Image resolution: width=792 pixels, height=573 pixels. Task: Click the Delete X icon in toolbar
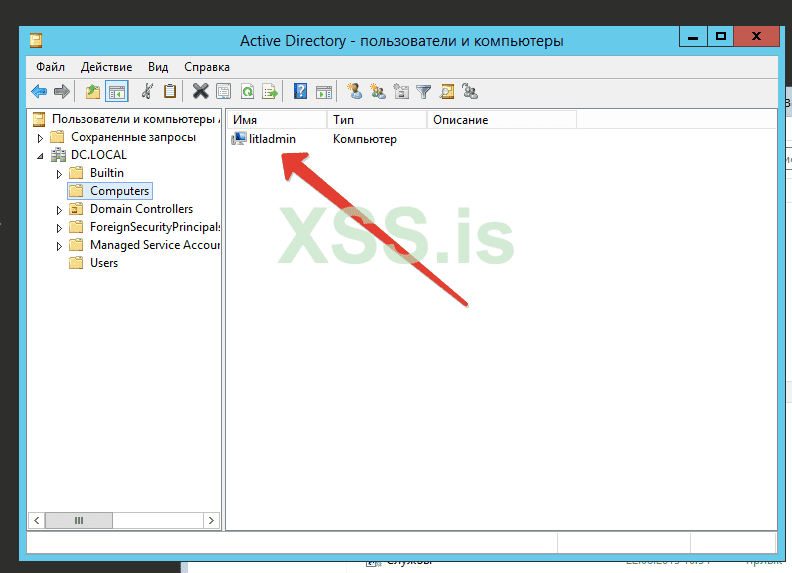201,91
